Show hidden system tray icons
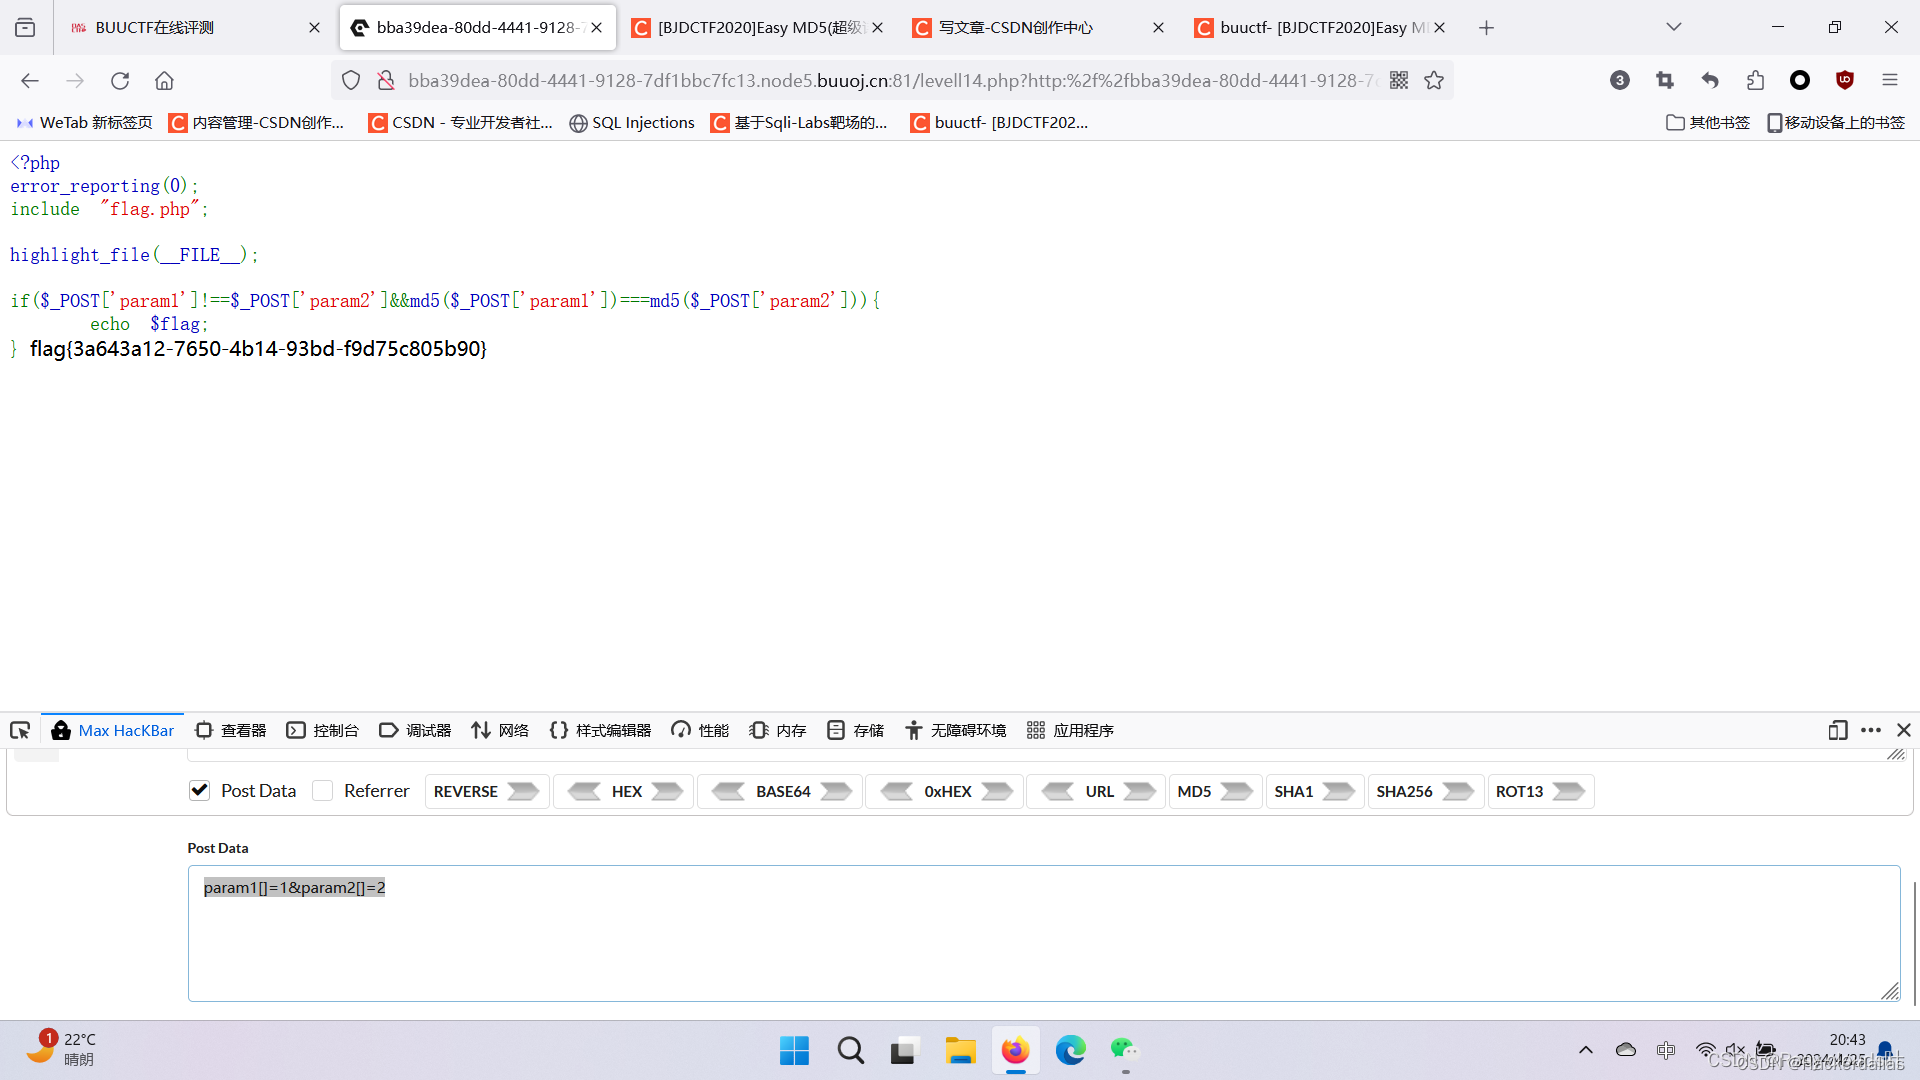Image resolution: width=1920 pixels, height=1080 pixels. 1586,1050
